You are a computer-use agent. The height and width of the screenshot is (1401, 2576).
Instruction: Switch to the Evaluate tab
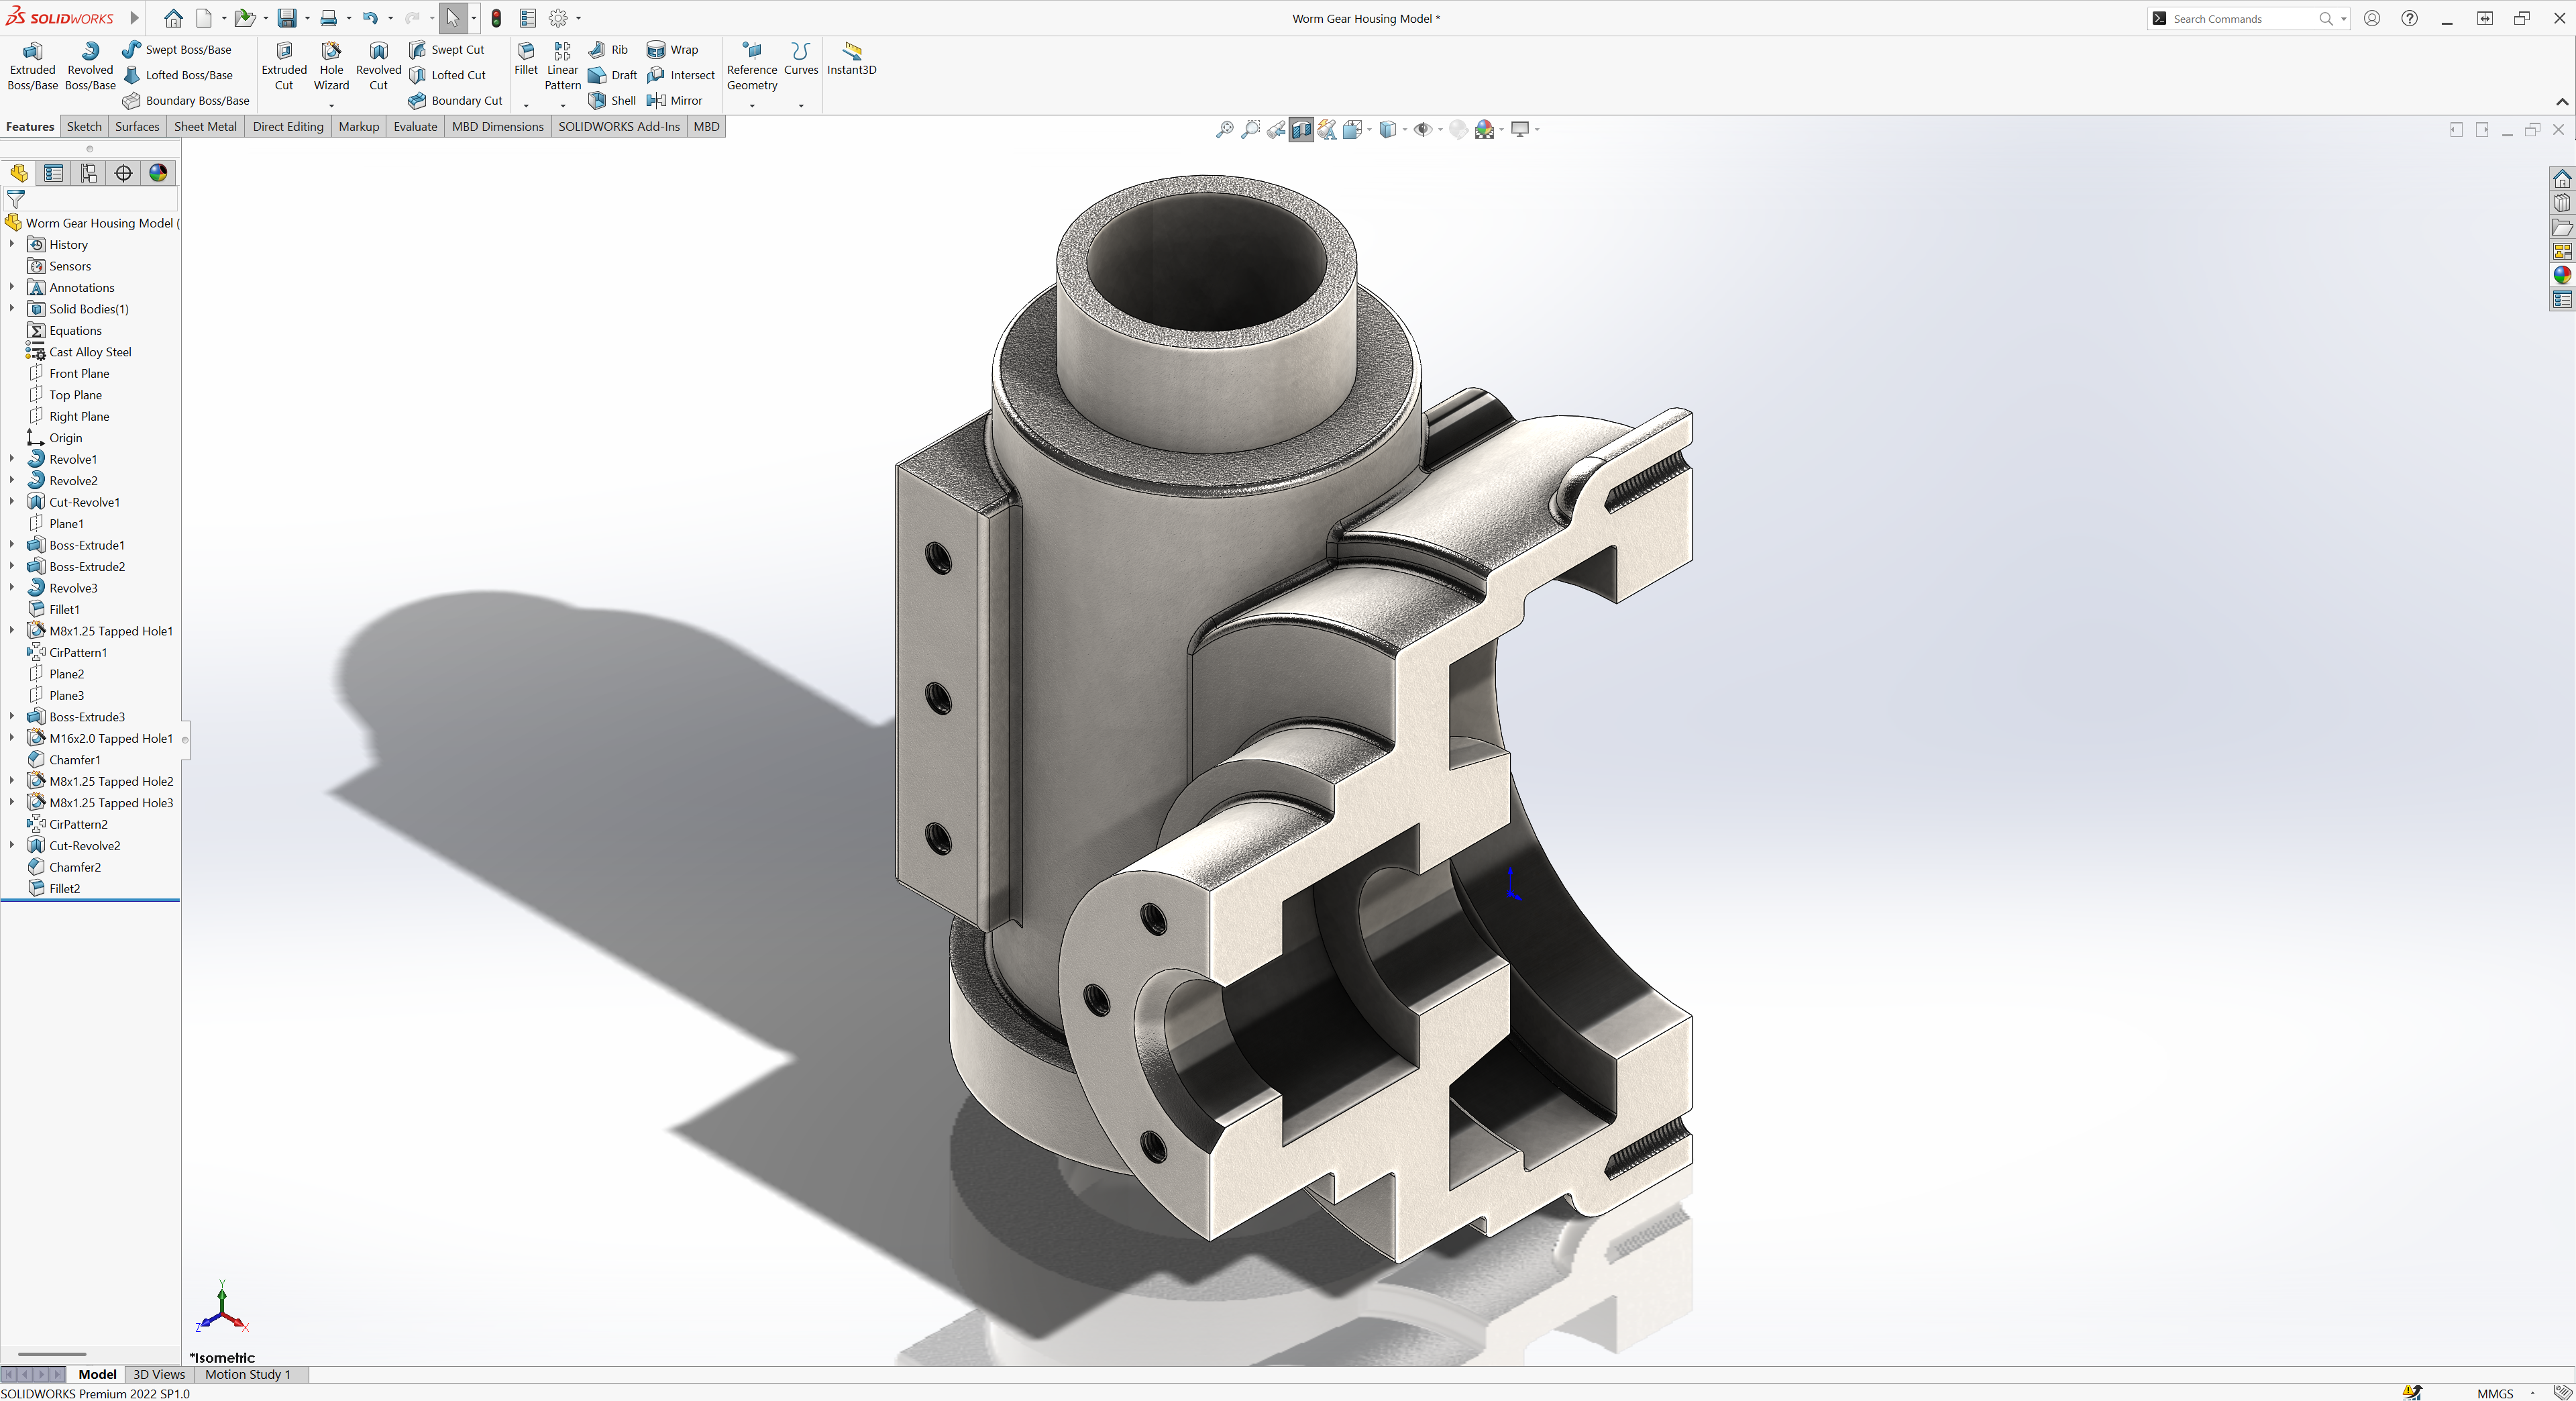415,126
